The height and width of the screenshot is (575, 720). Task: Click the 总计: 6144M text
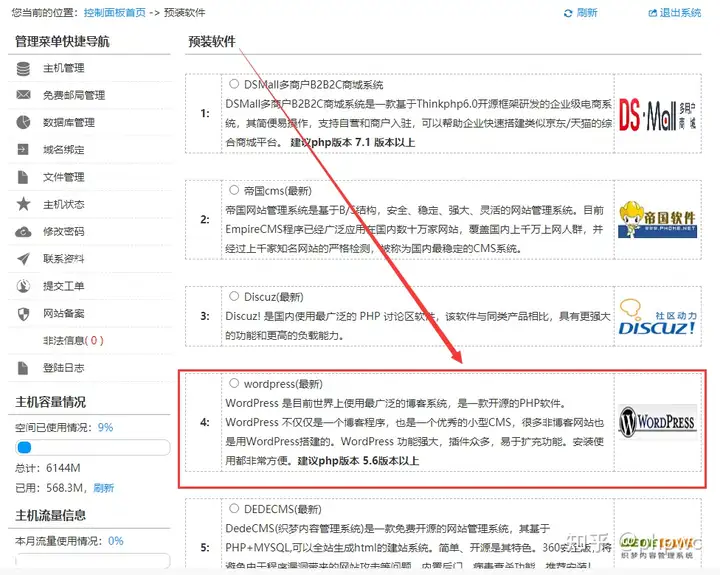coord(48,468)
